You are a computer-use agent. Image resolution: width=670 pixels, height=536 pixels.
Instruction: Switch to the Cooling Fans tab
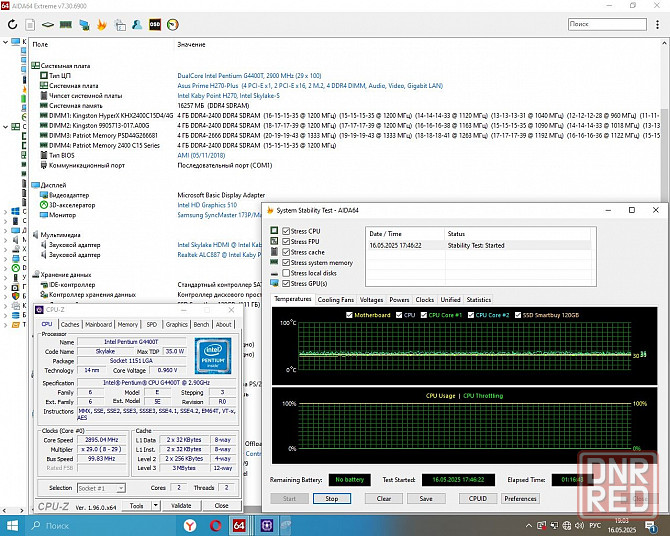[335, 300]
